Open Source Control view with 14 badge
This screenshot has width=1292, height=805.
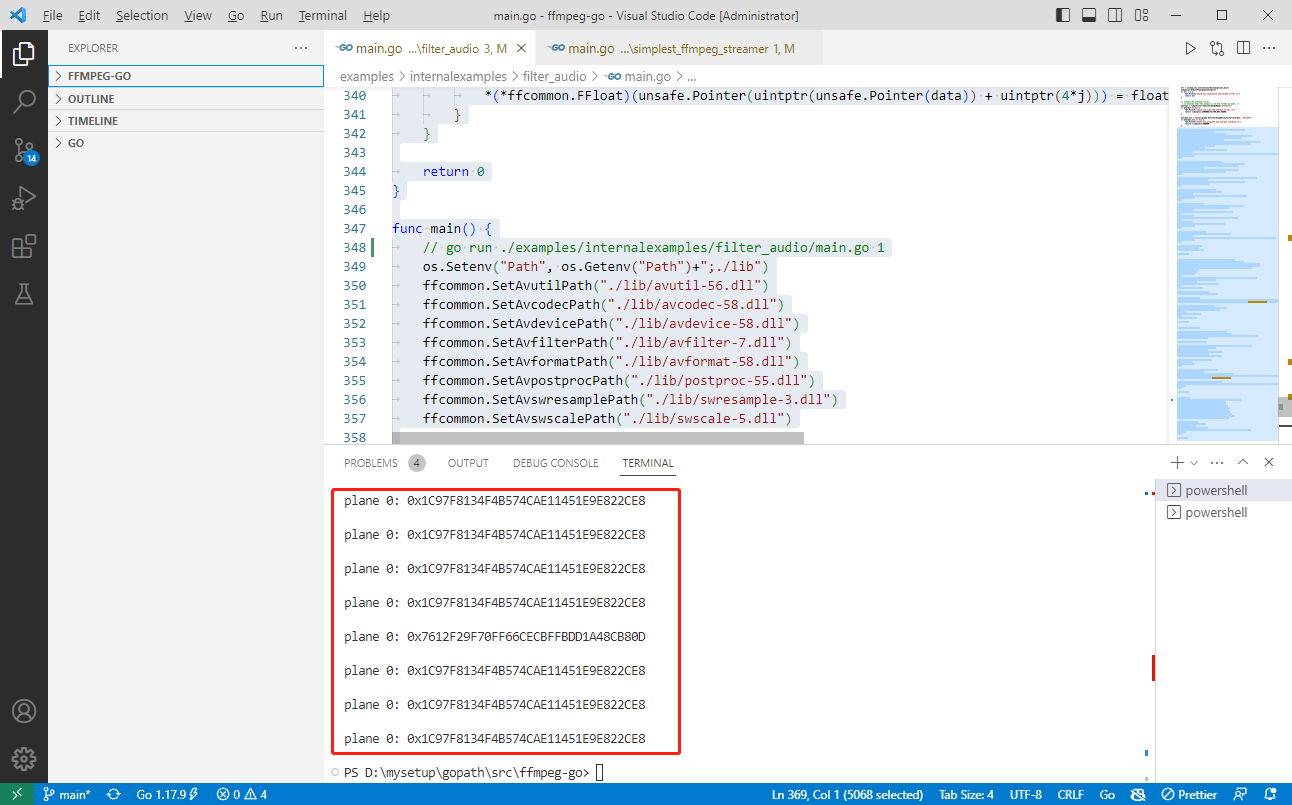(x=24, y=150)
